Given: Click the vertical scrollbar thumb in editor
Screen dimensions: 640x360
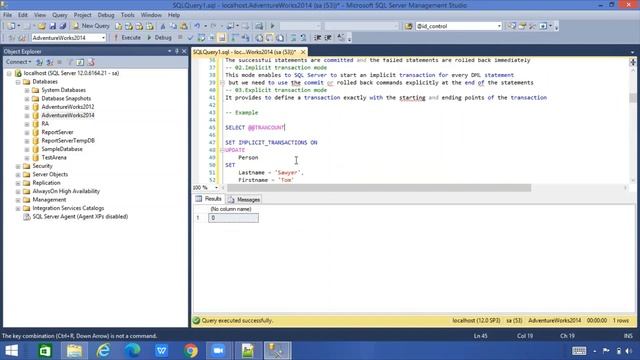Looking at the screenshot, I should (x=633, y=98).
